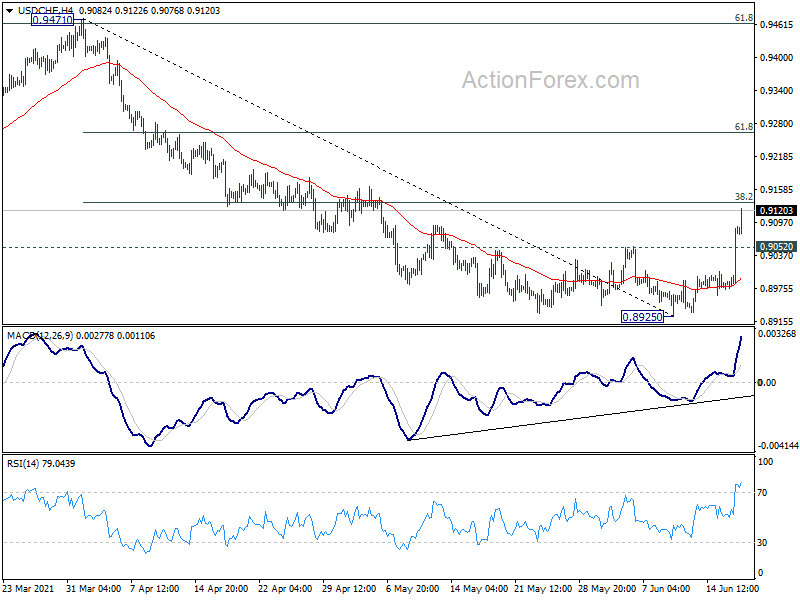Click the top 61.8 Fibonacci label
Screen dimensions: 800x600
click(743, 18)
